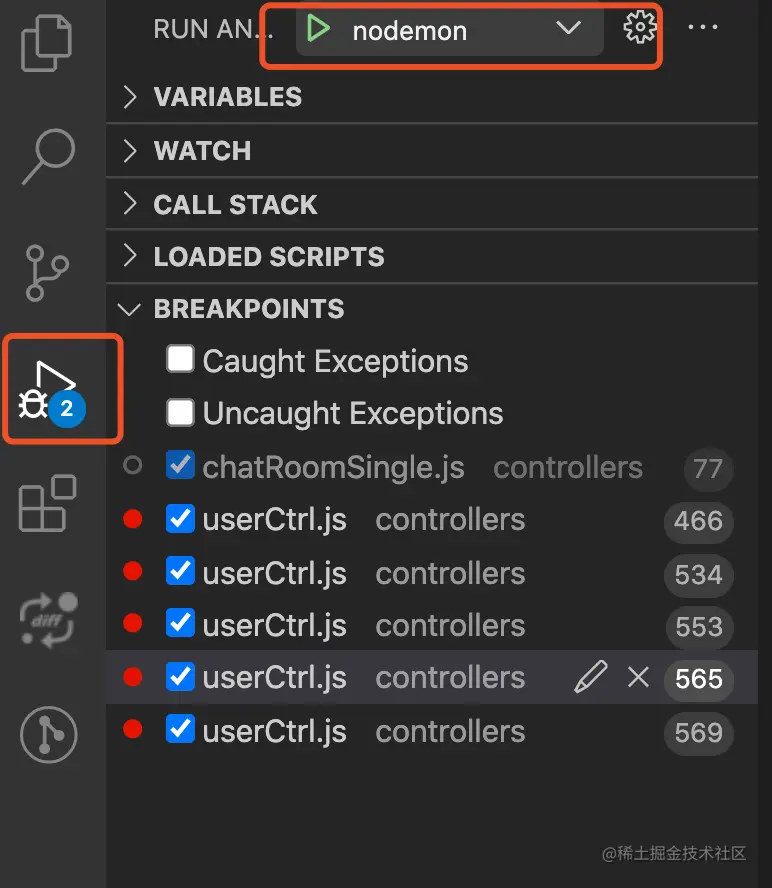Remove breakpoint 565 with X
772x888 pixels.
(638, 678)
